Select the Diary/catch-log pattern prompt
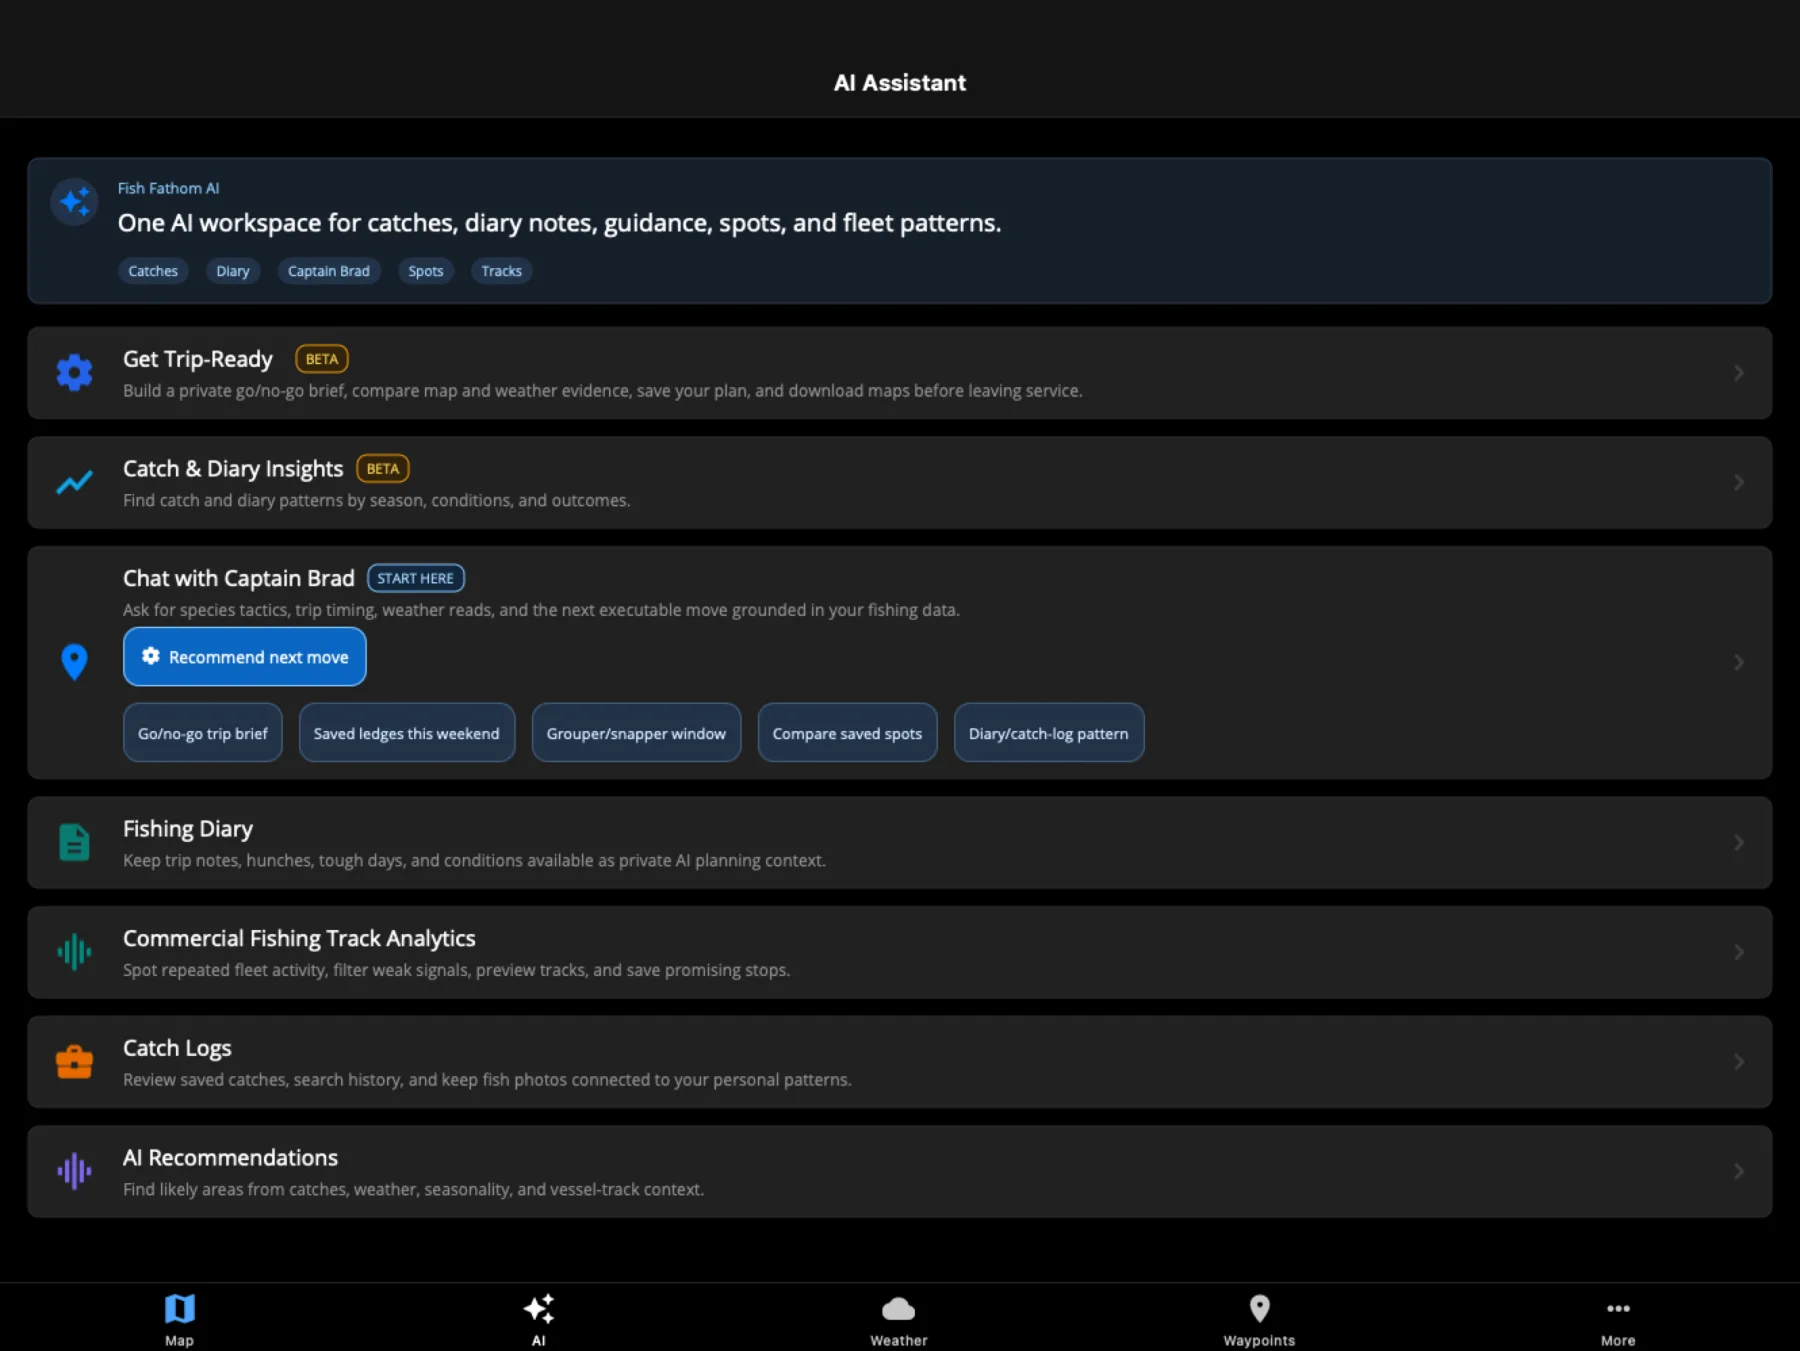1800x1351 pixels. point(1049,733)
